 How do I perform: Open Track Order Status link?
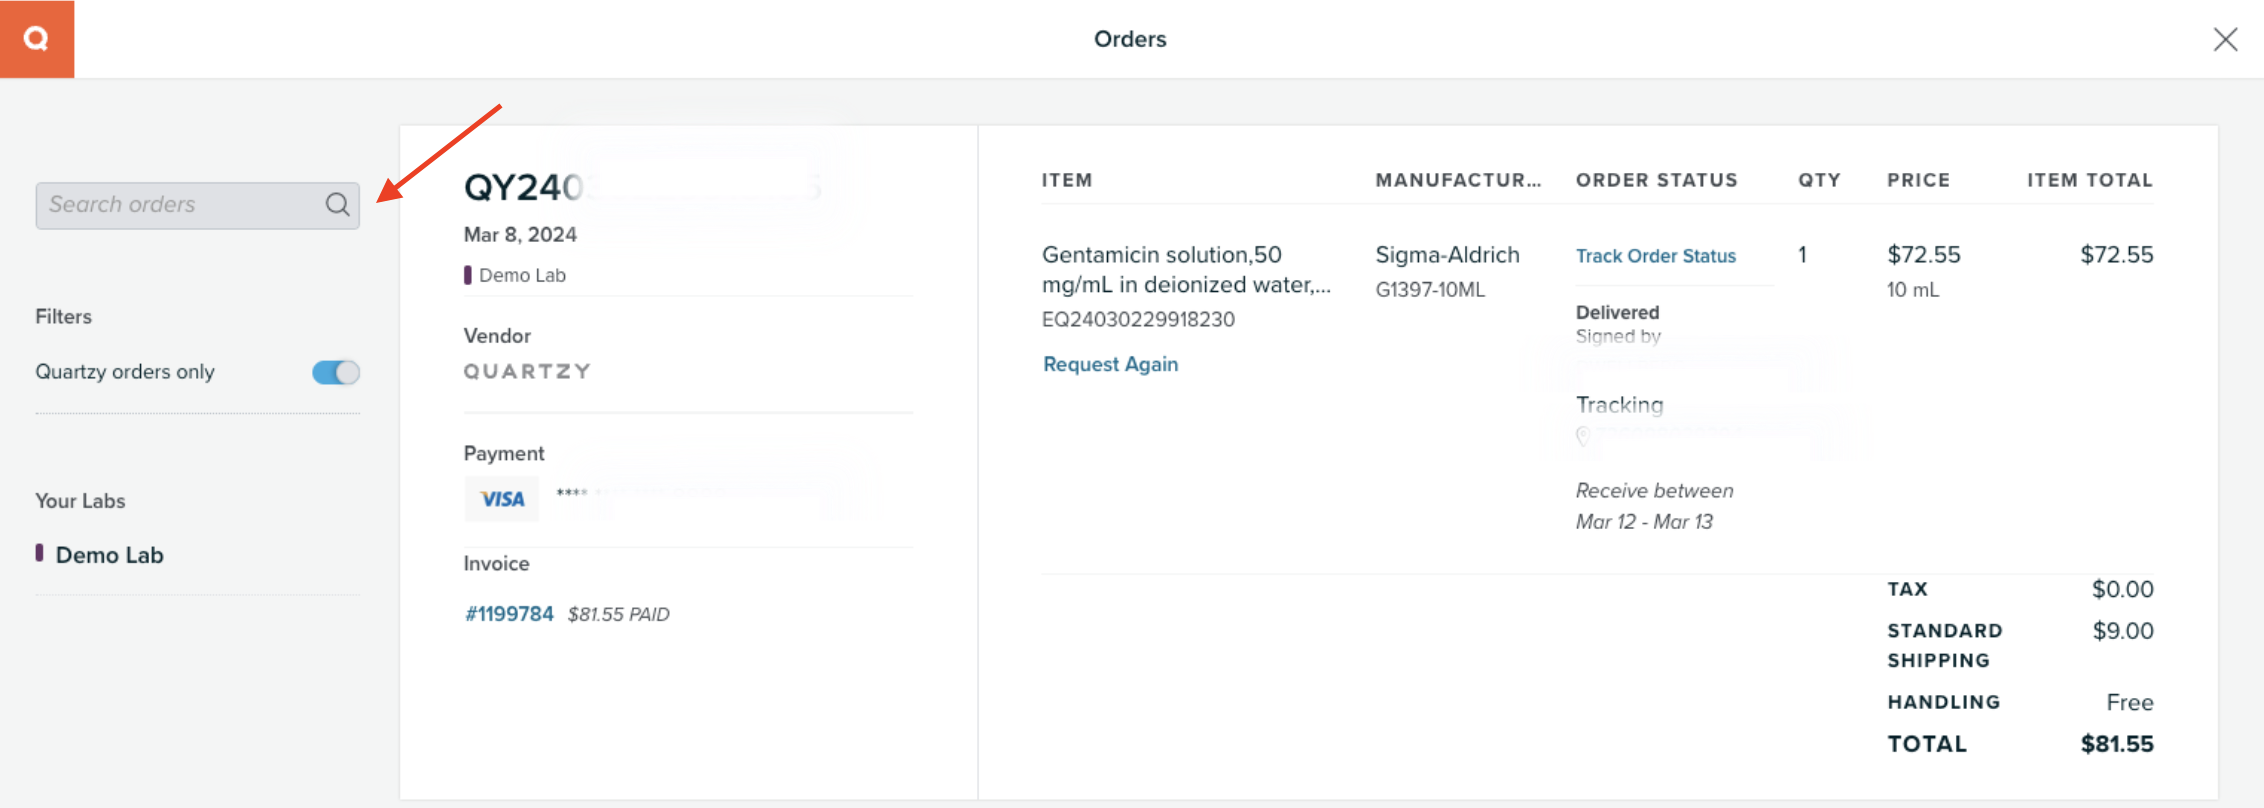(1656, 256)
